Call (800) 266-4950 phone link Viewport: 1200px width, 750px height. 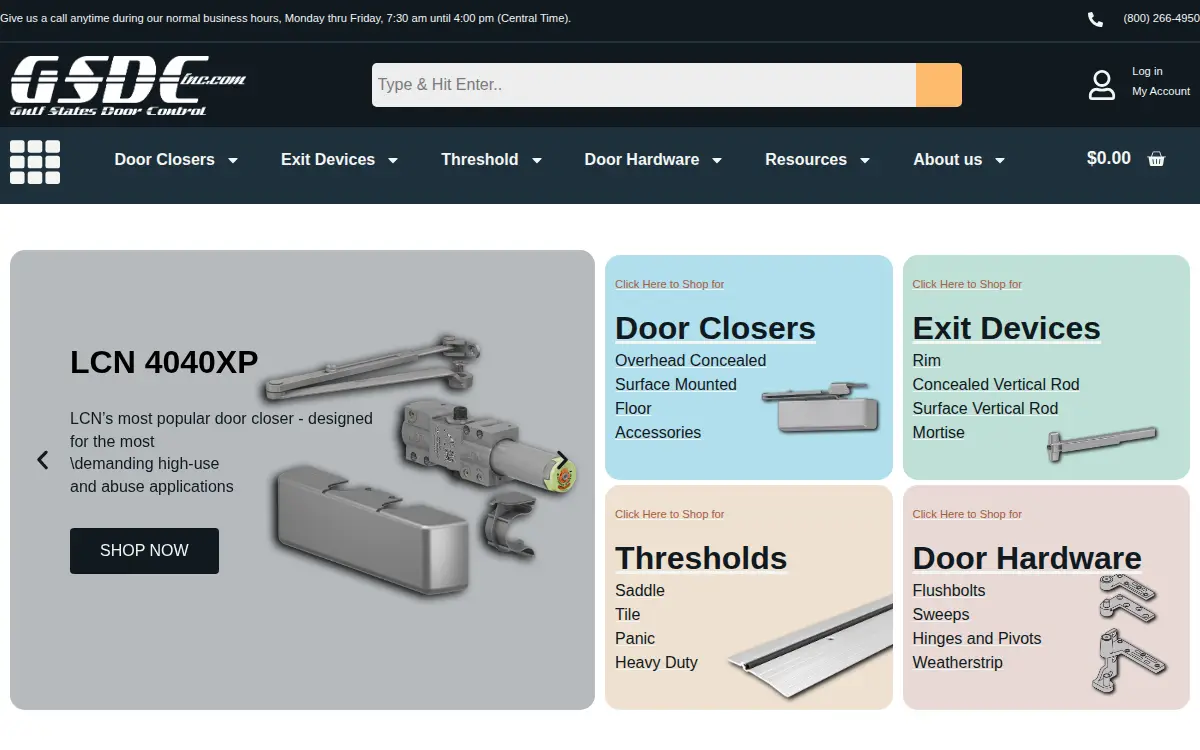point(1161,18)
